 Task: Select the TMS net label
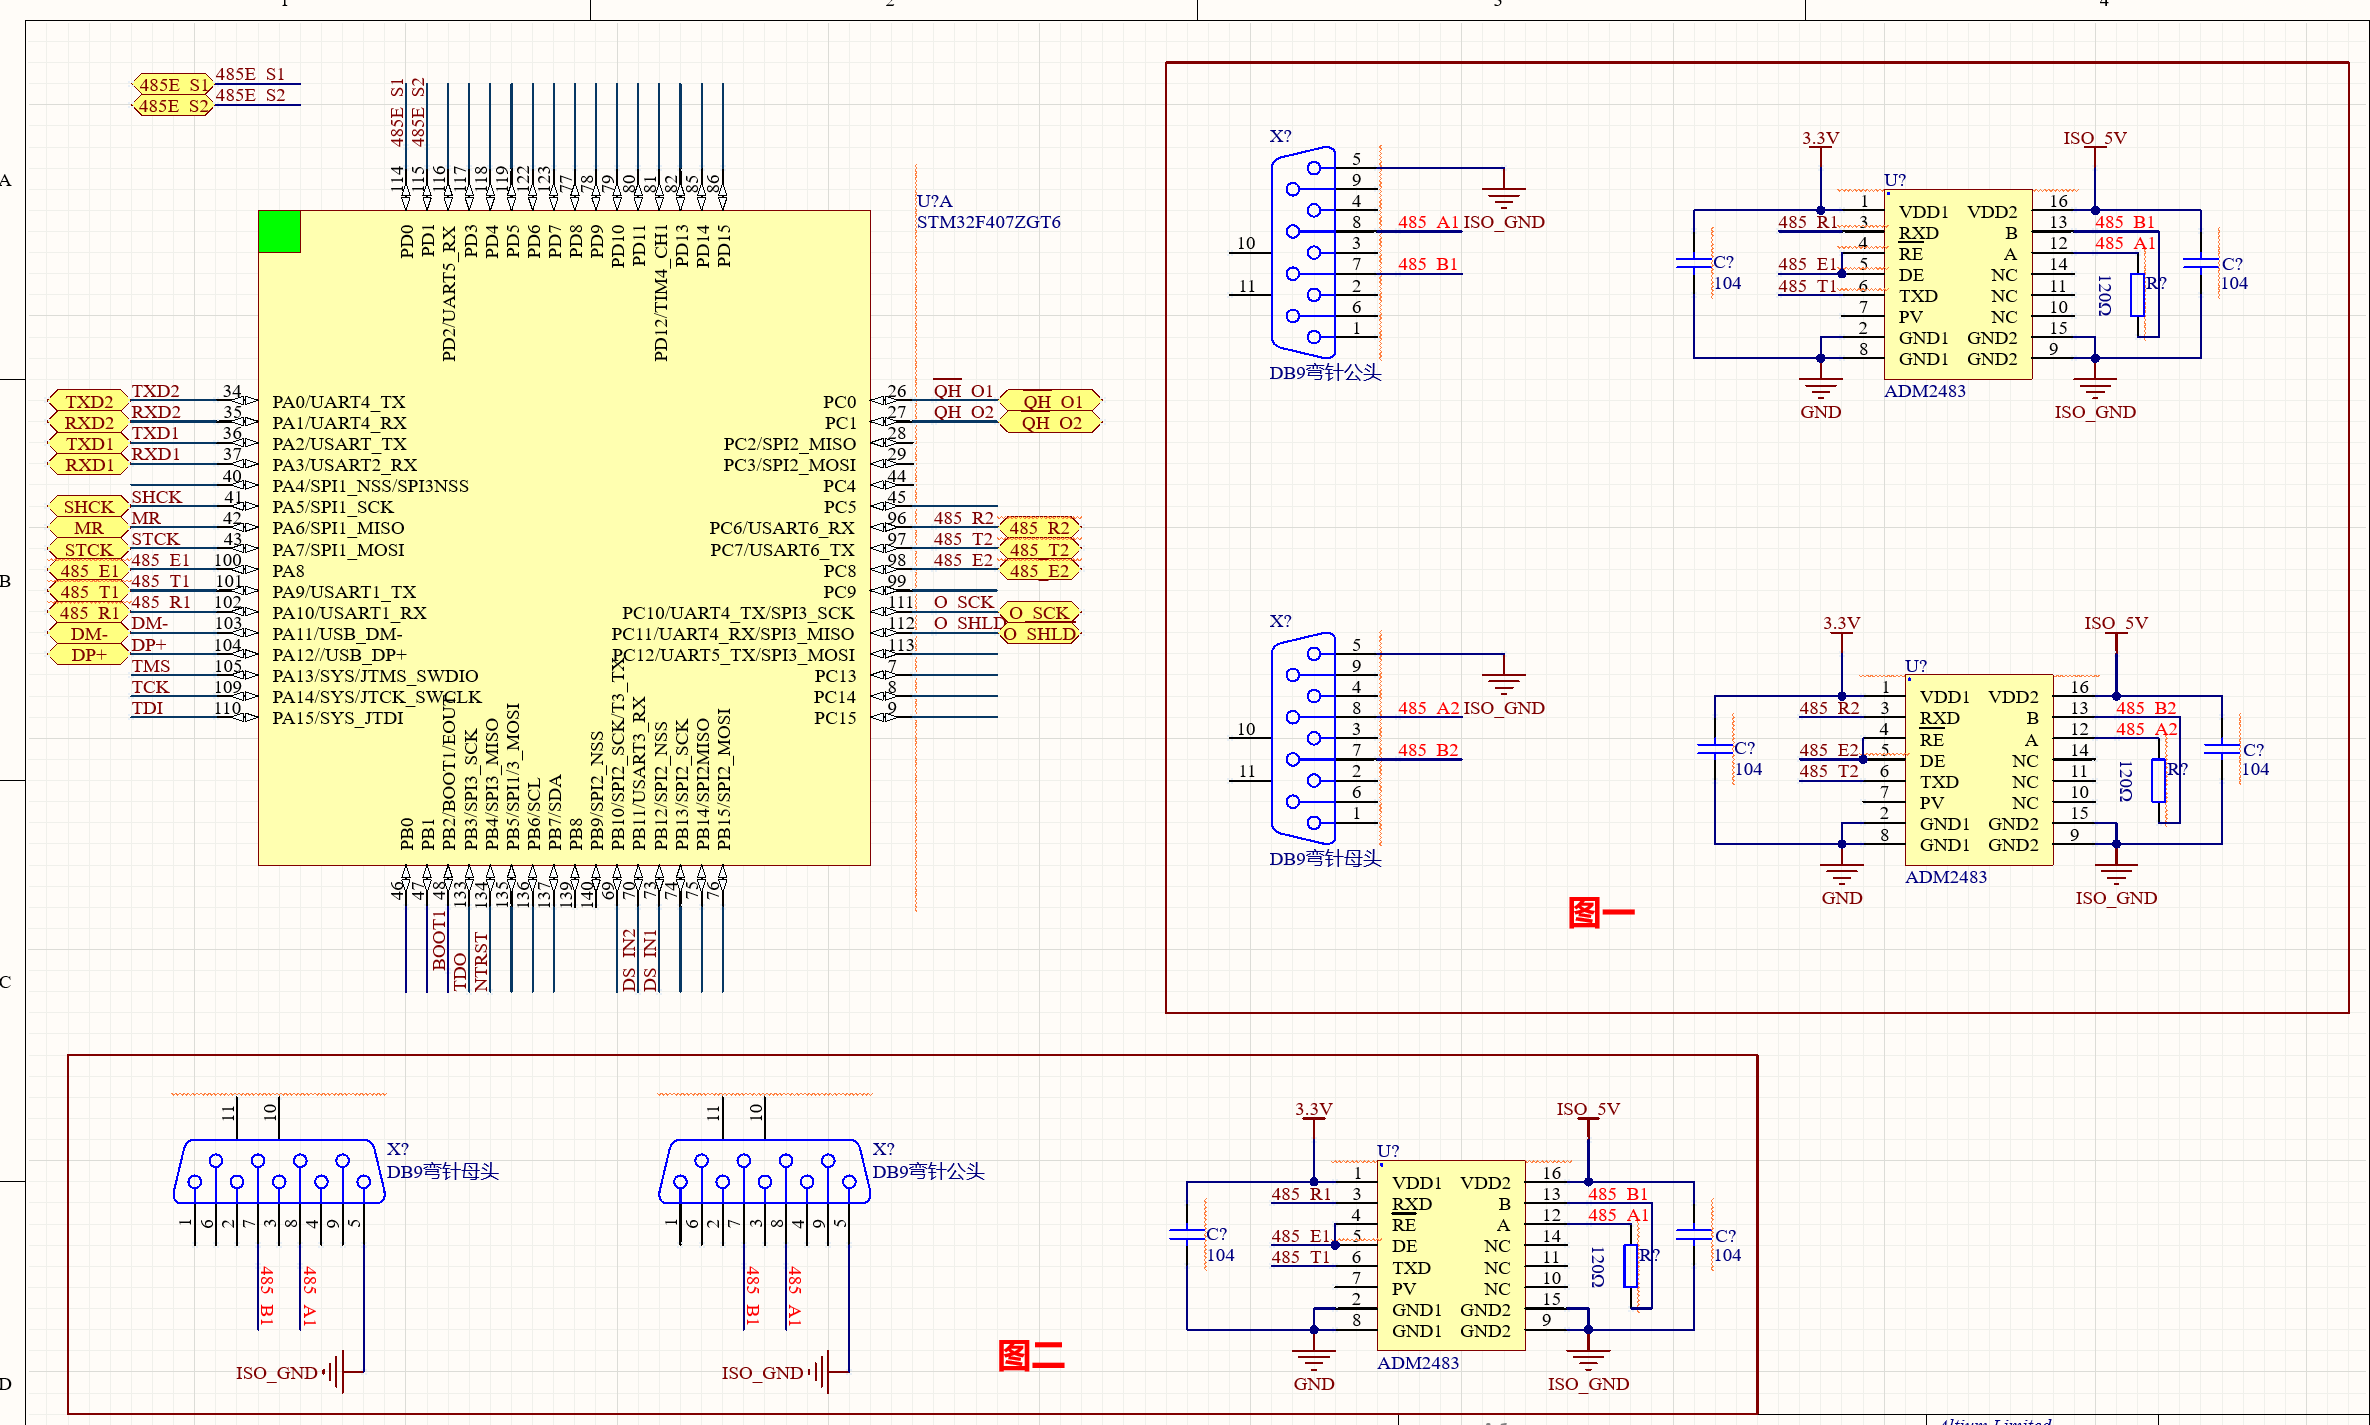[x=151, y=666]
